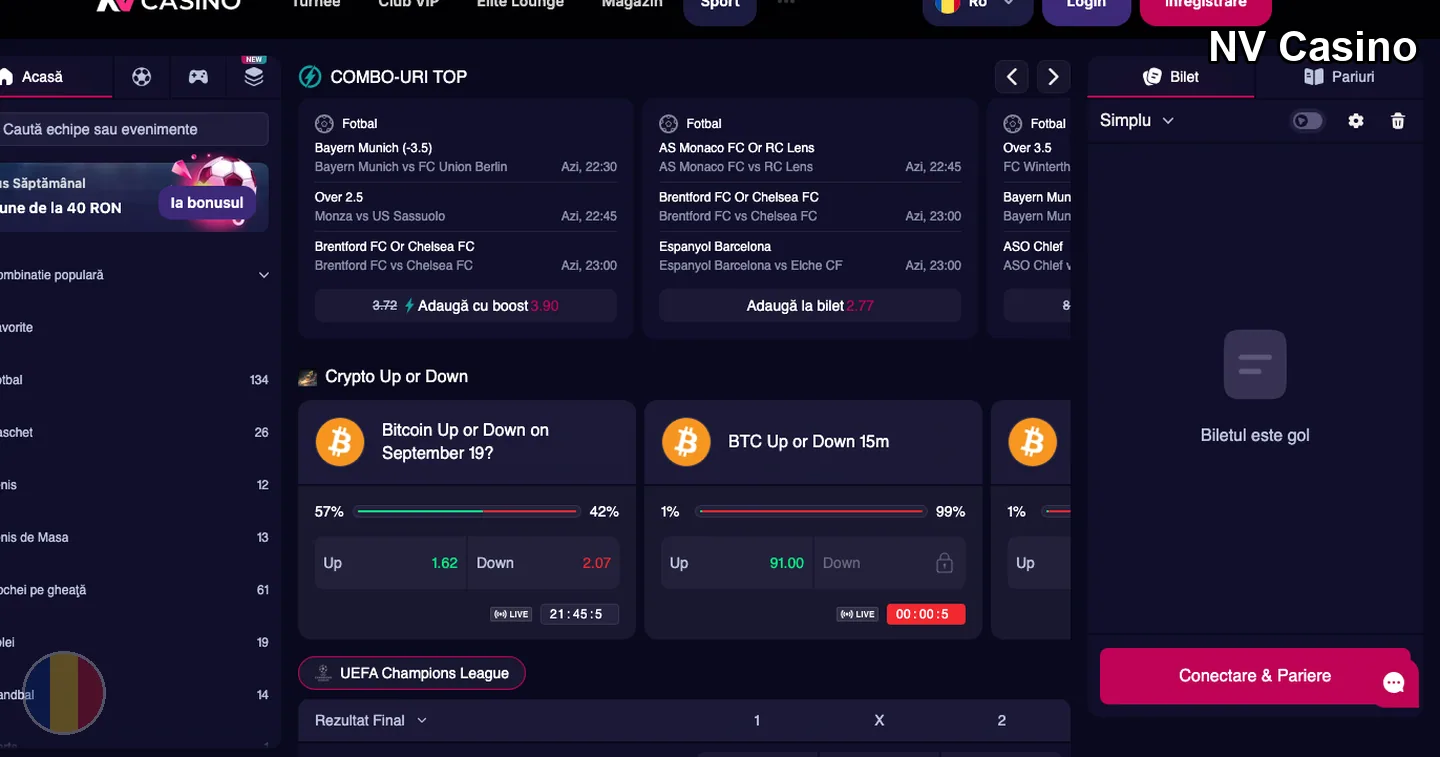Click Espanyol Barcelona vs Elche CF match text
The width and height of the screenshot is (1440, 757).
point(751,265)
